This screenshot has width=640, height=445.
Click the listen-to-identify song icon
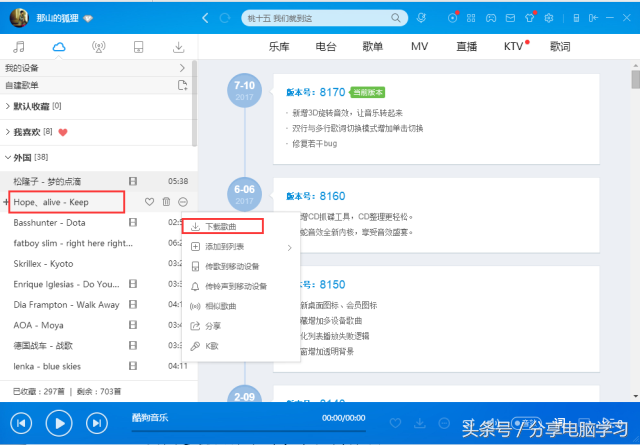421,18
